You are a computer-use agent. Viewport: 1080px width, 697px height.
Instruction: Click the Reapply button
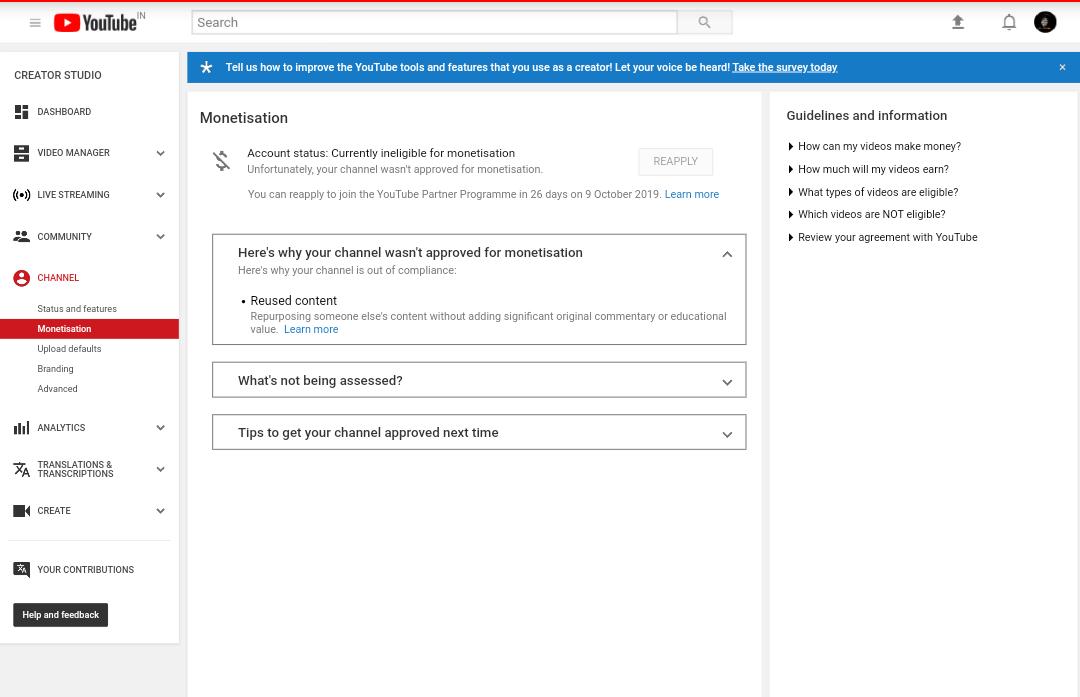click(x=675, y=161)
